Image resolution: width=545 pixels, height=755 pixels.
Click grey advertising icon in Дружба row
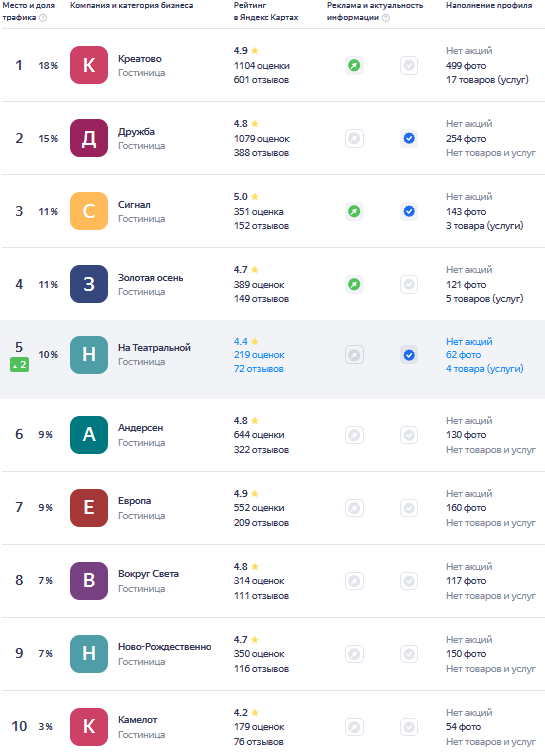(x=354, y=139)
